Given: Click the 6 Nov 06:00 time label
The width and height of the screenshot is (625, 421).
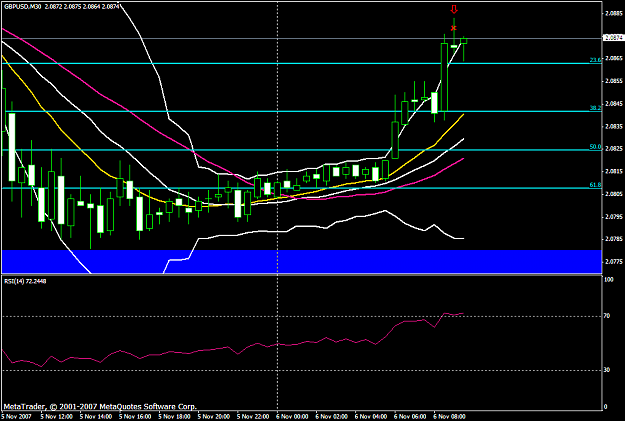Looking at the screenshot, I should point(410,417).
